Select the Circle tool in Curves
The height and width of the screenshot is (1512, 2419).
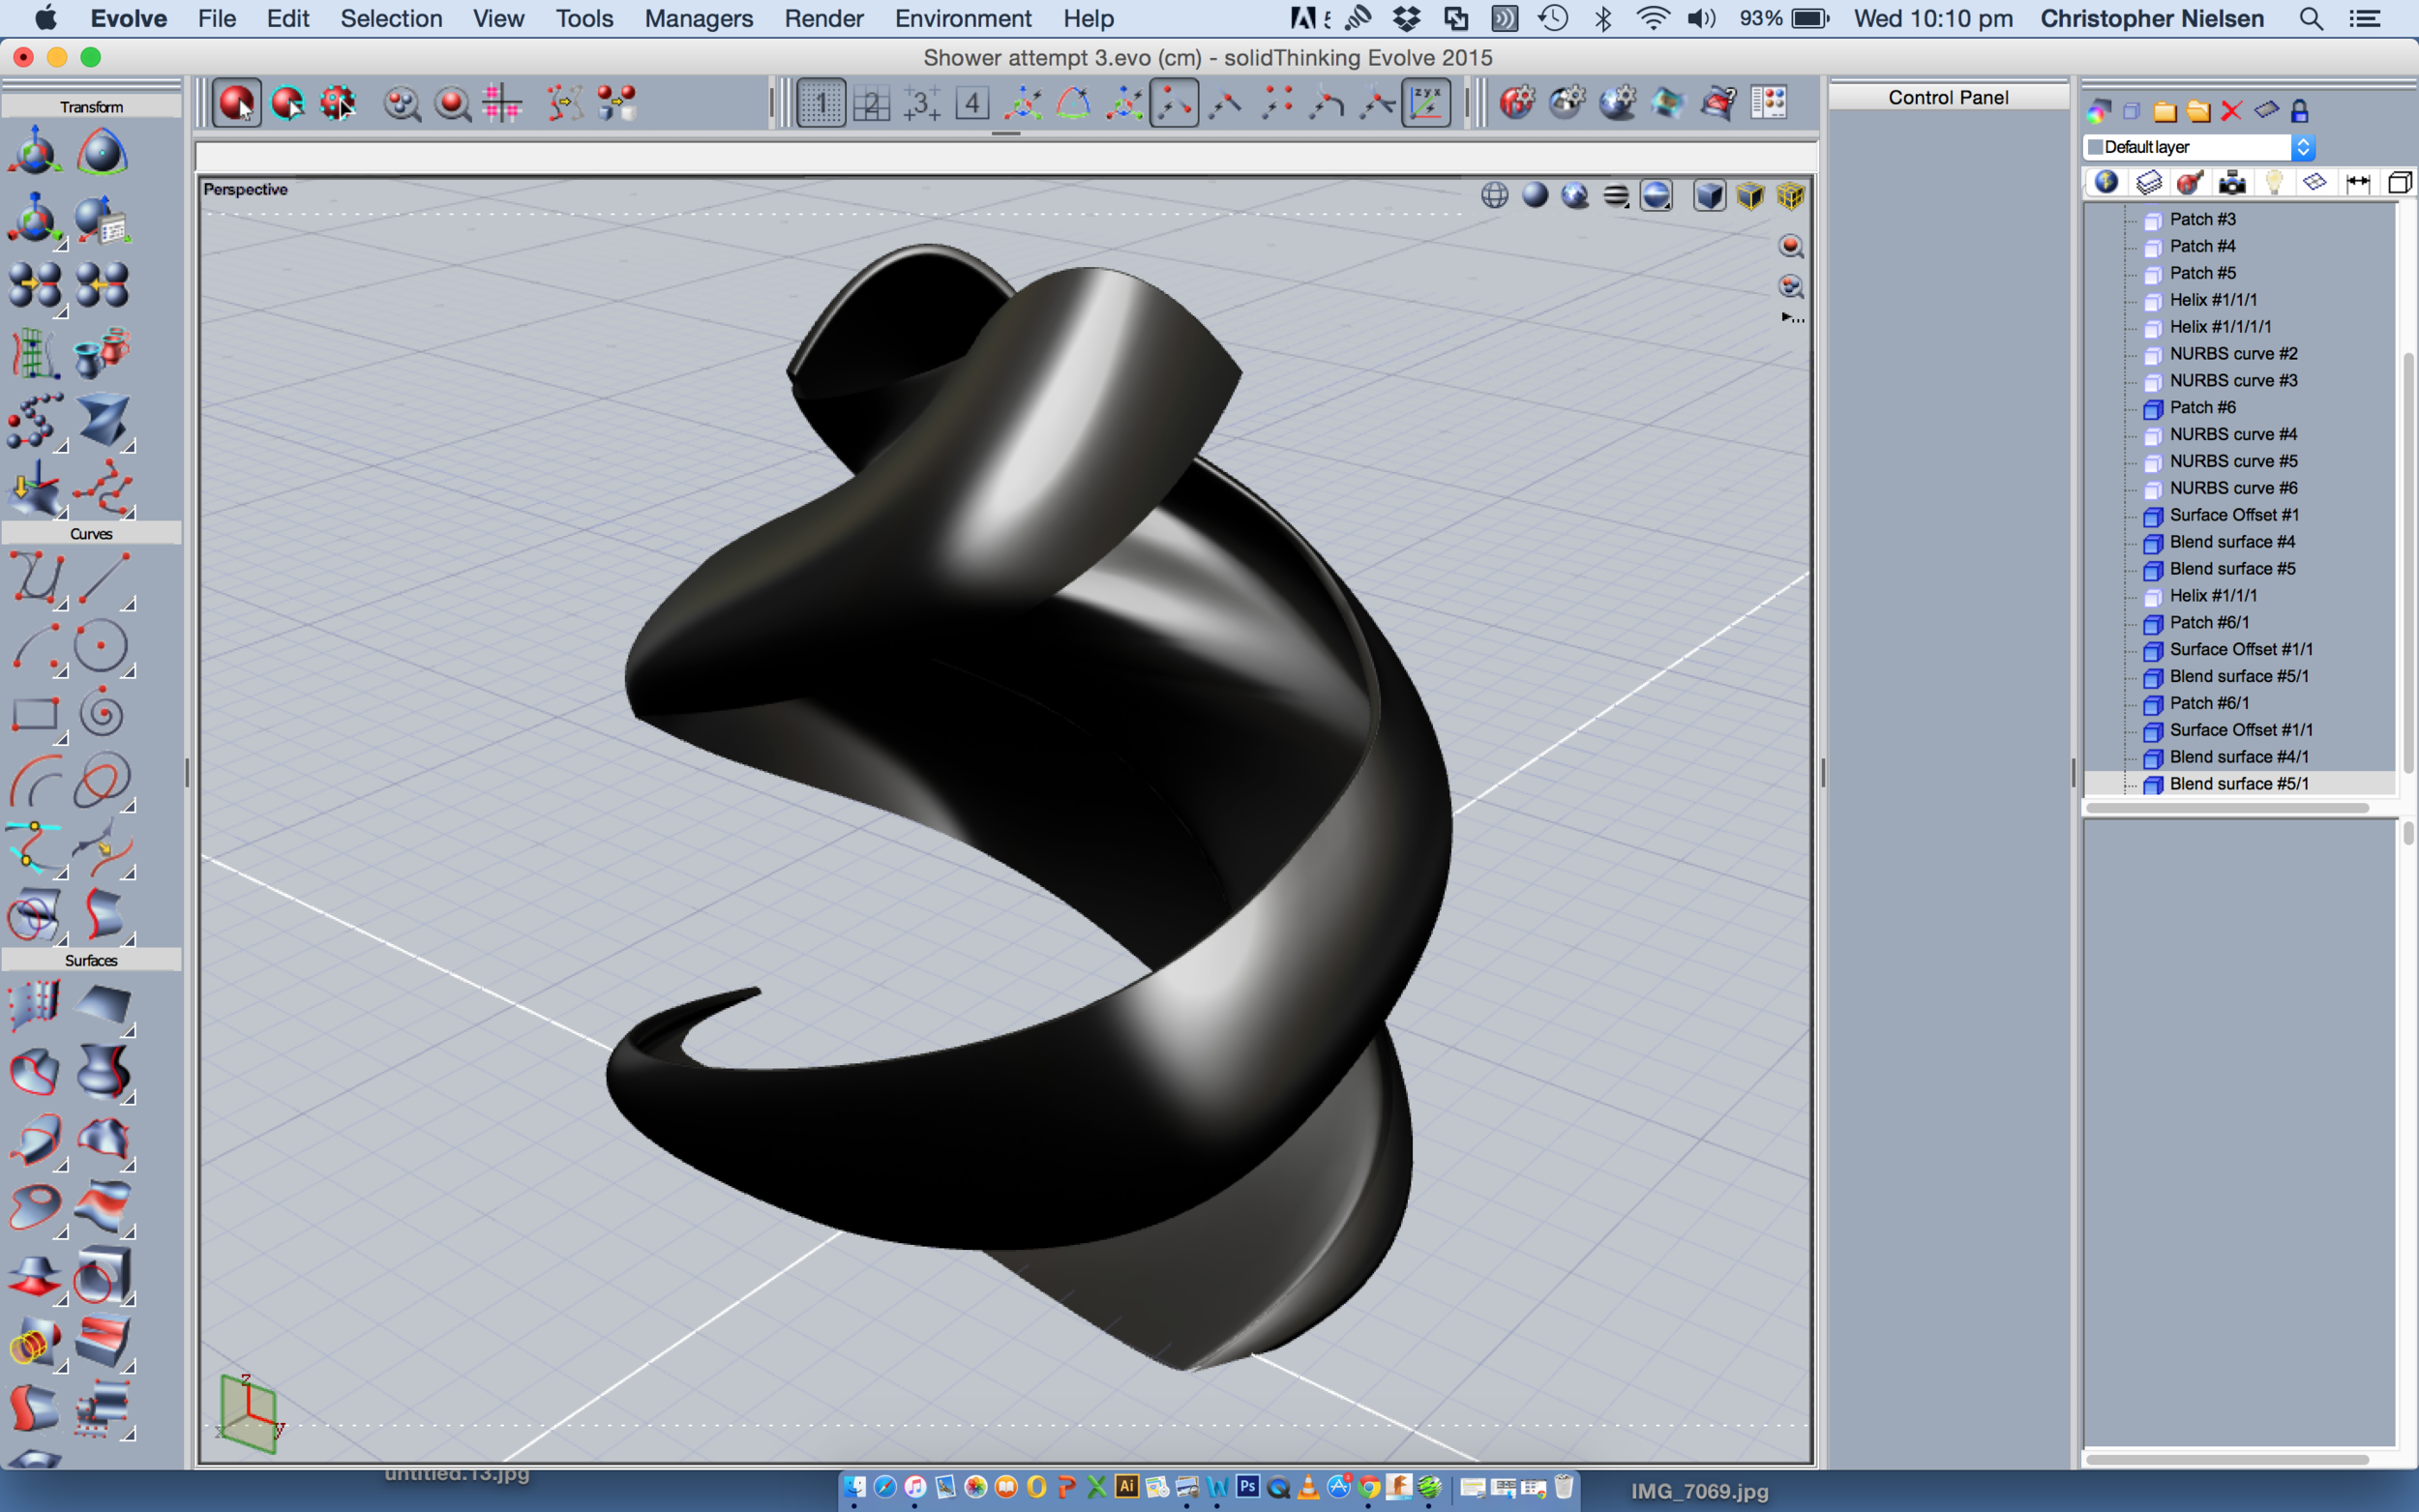tap(101, 646)
